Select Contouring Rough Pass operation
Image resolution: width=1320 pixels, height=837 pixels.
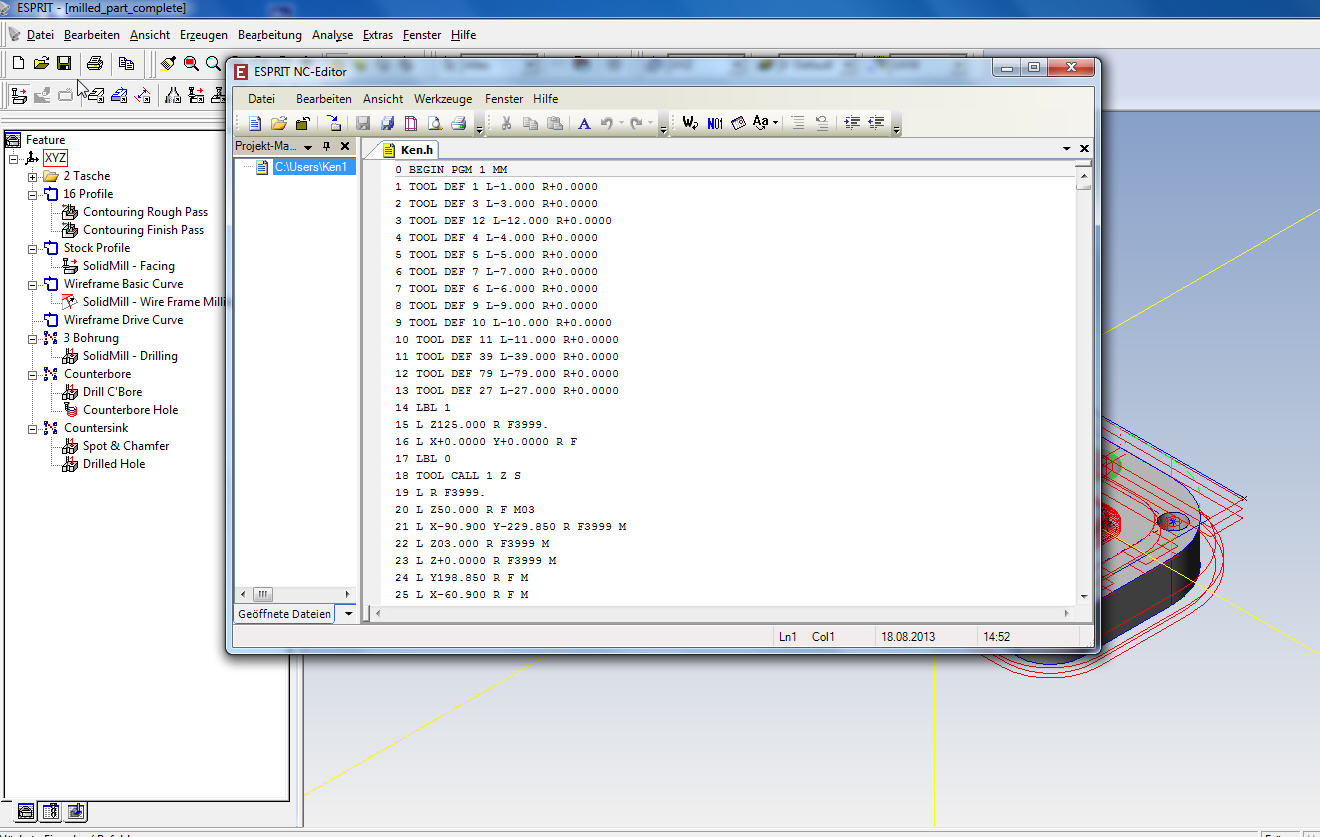point(145,212)
